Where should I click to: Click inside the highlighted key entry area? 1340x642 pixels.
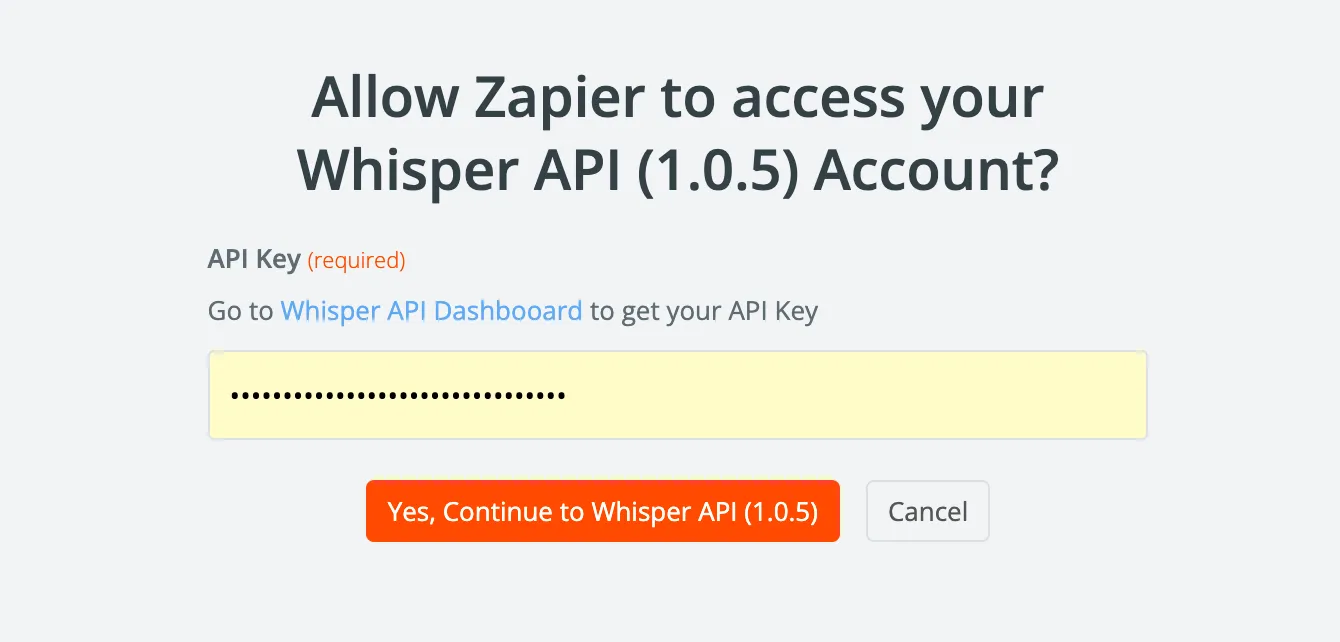[x=676, y=394]
